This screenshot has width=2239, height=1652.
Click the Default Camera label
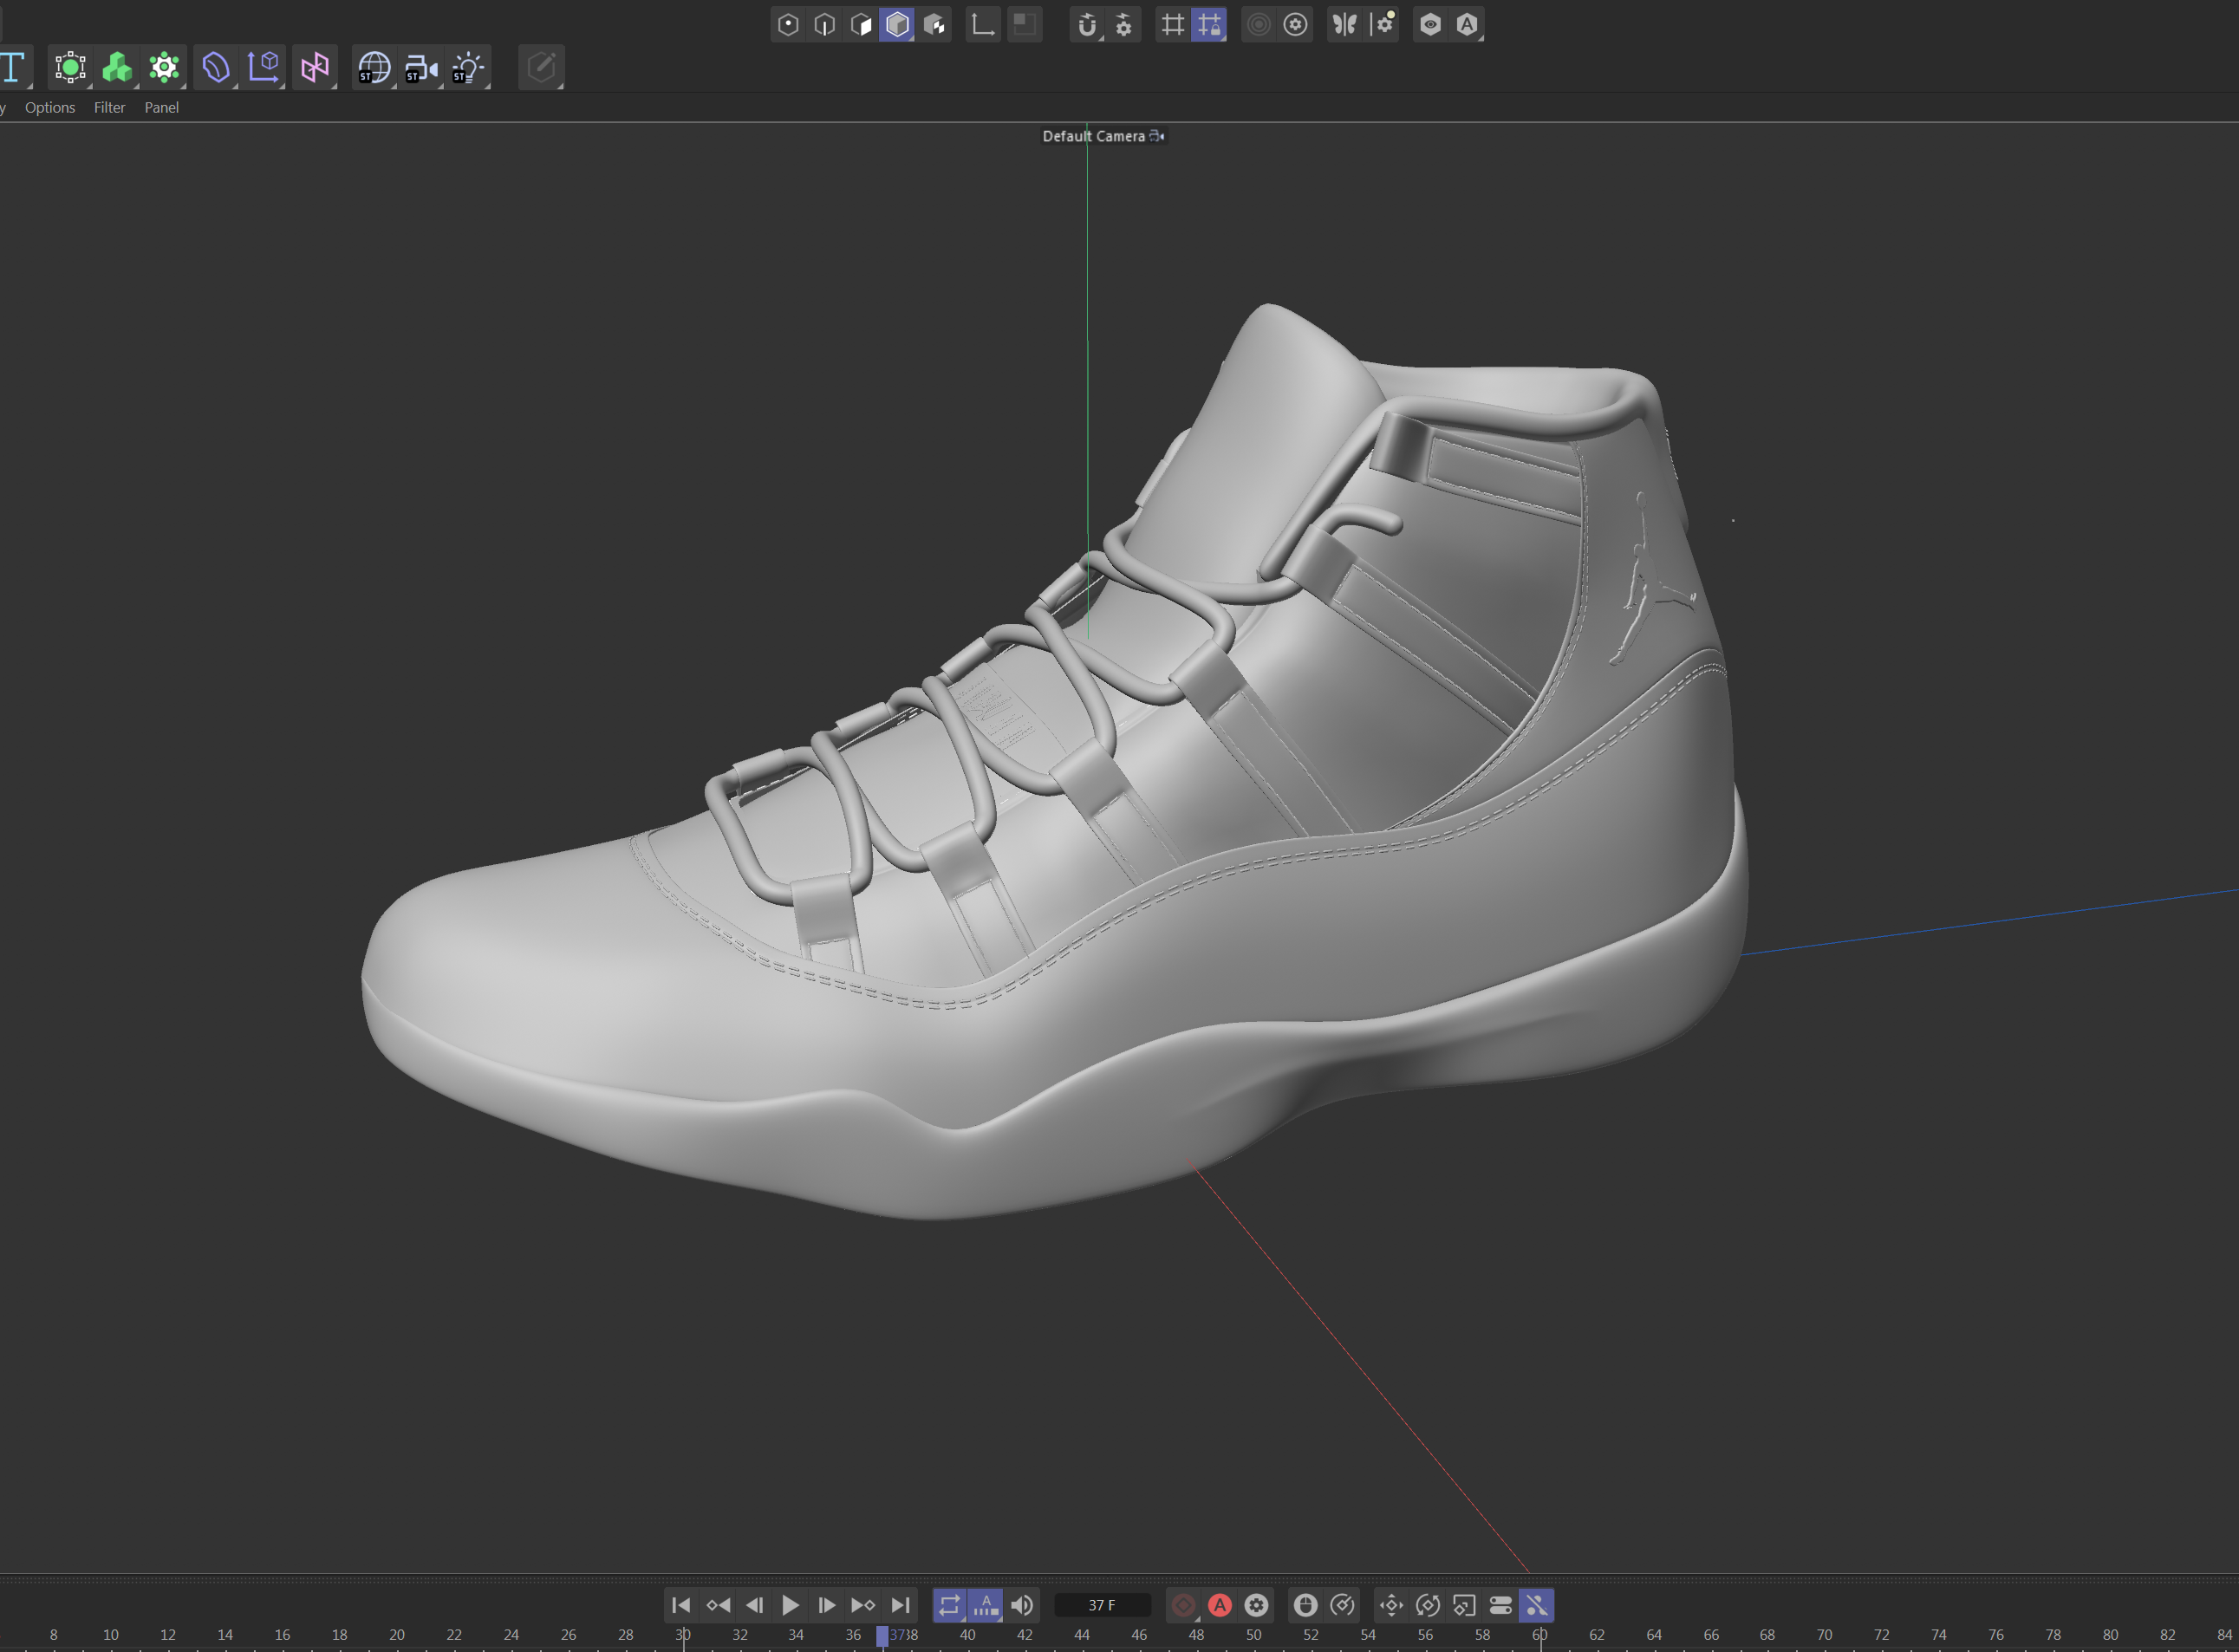(1094, 136)
